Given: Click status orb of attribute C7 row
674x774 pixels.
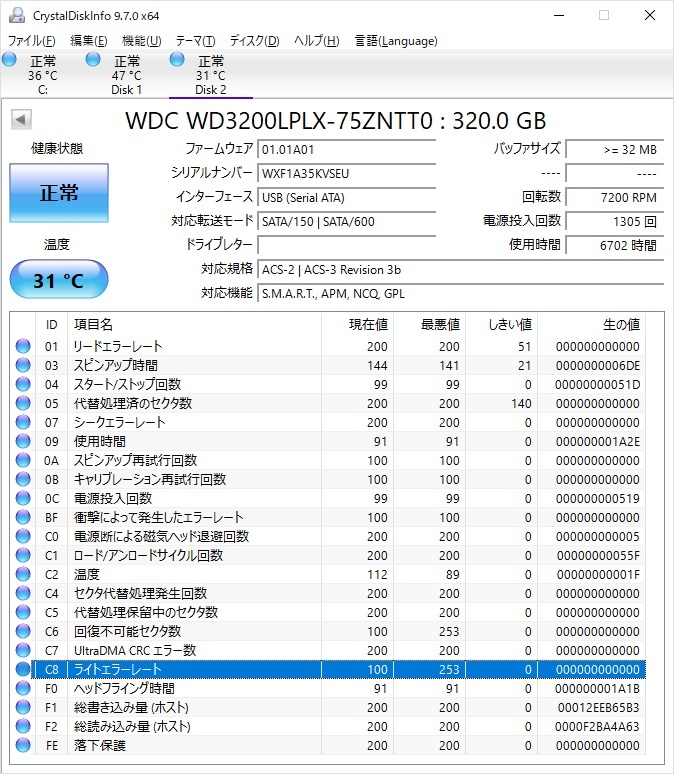Looking at the screenshot, I should 23,650.
